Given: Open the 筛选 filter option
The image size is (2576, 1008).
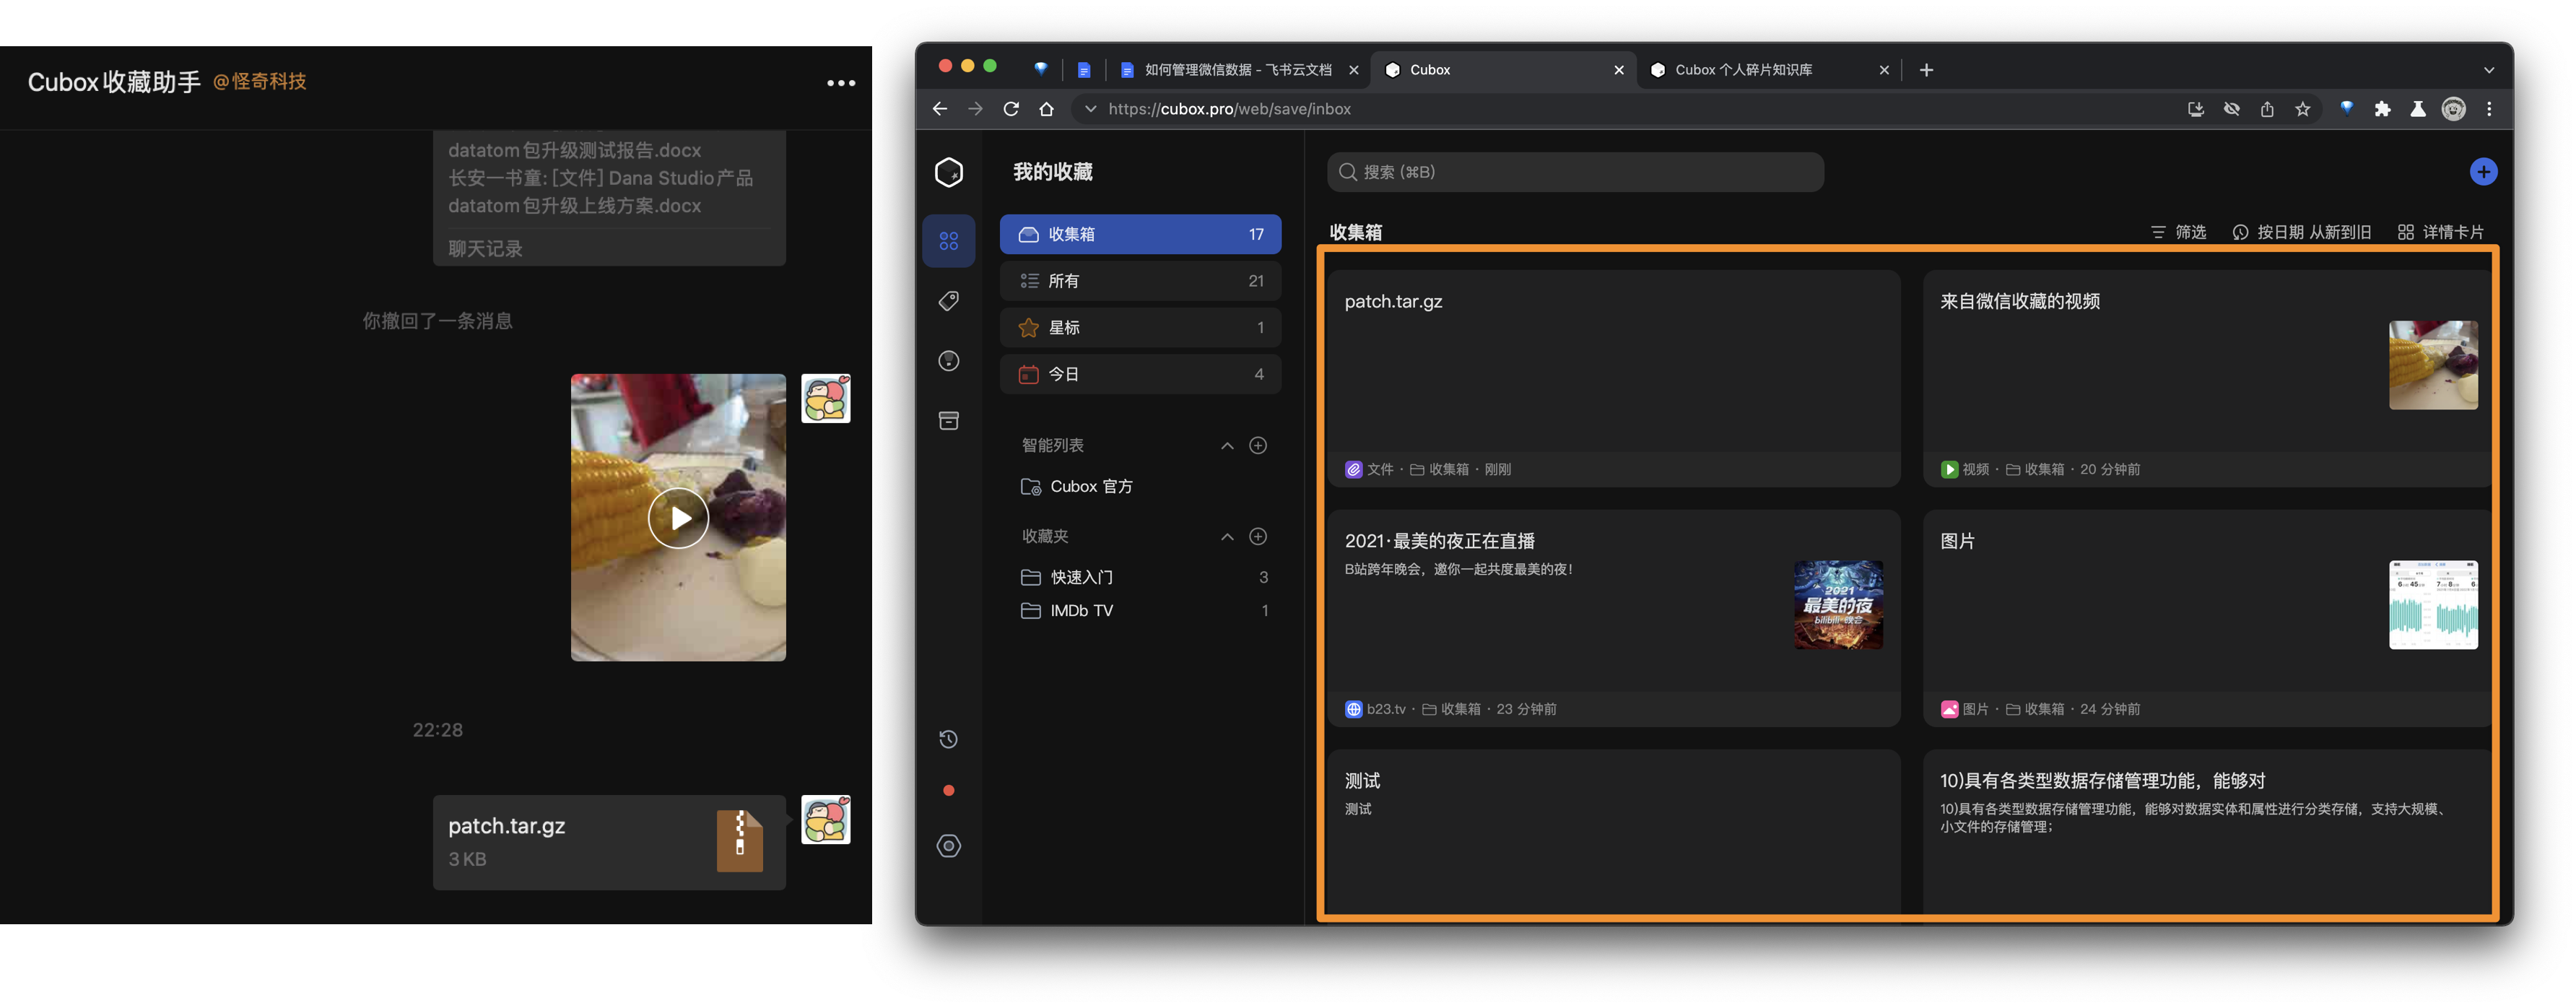Looking at the screenshot, I should coord(2178,232).
